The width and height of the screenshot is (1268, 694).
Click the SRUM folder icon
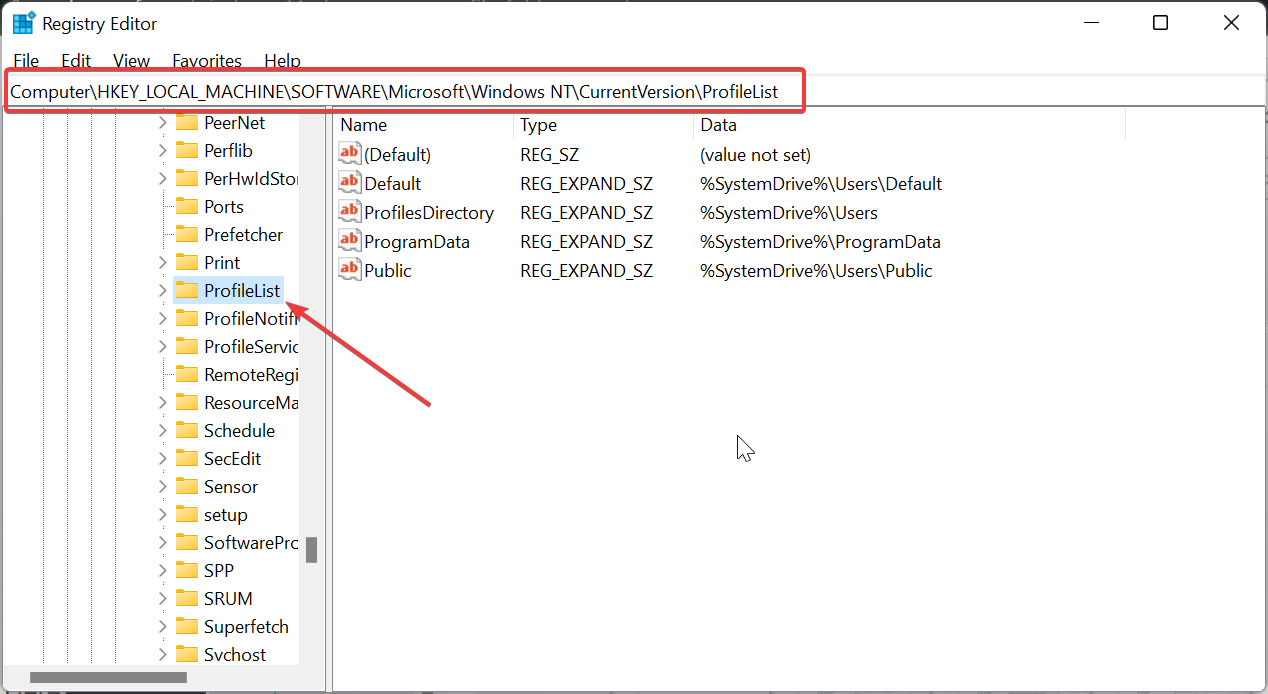pos(187,598)
